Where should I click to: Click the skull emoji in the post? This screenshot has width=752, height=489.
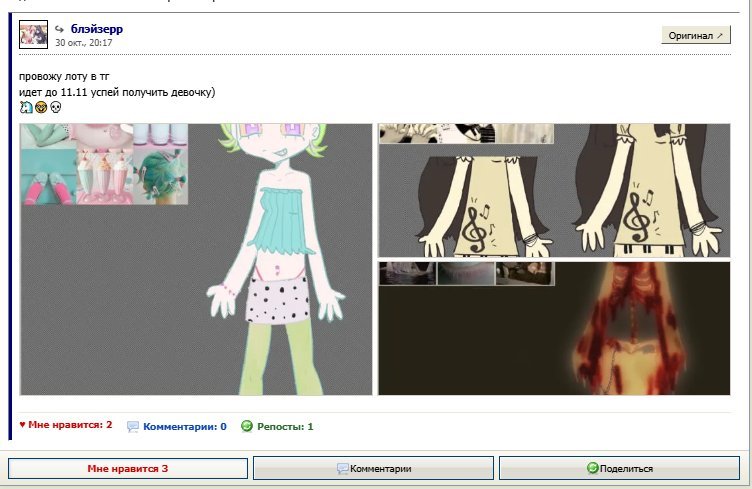point(56,107)
